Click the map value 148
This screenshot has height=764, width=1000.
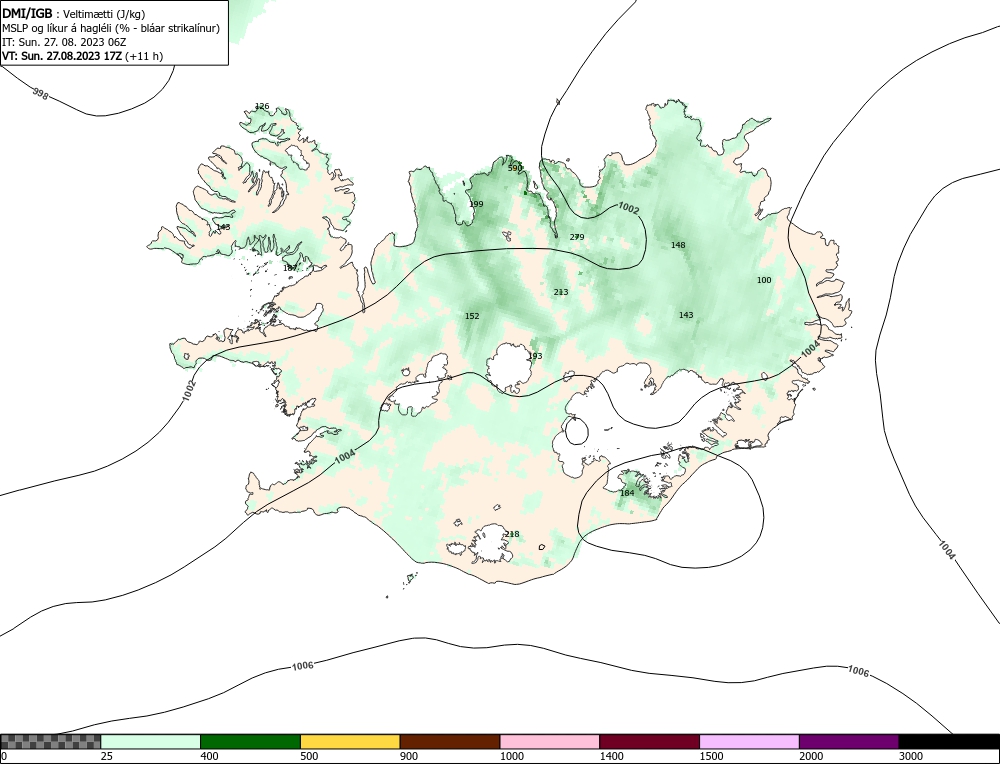click(x=678, y=245)
